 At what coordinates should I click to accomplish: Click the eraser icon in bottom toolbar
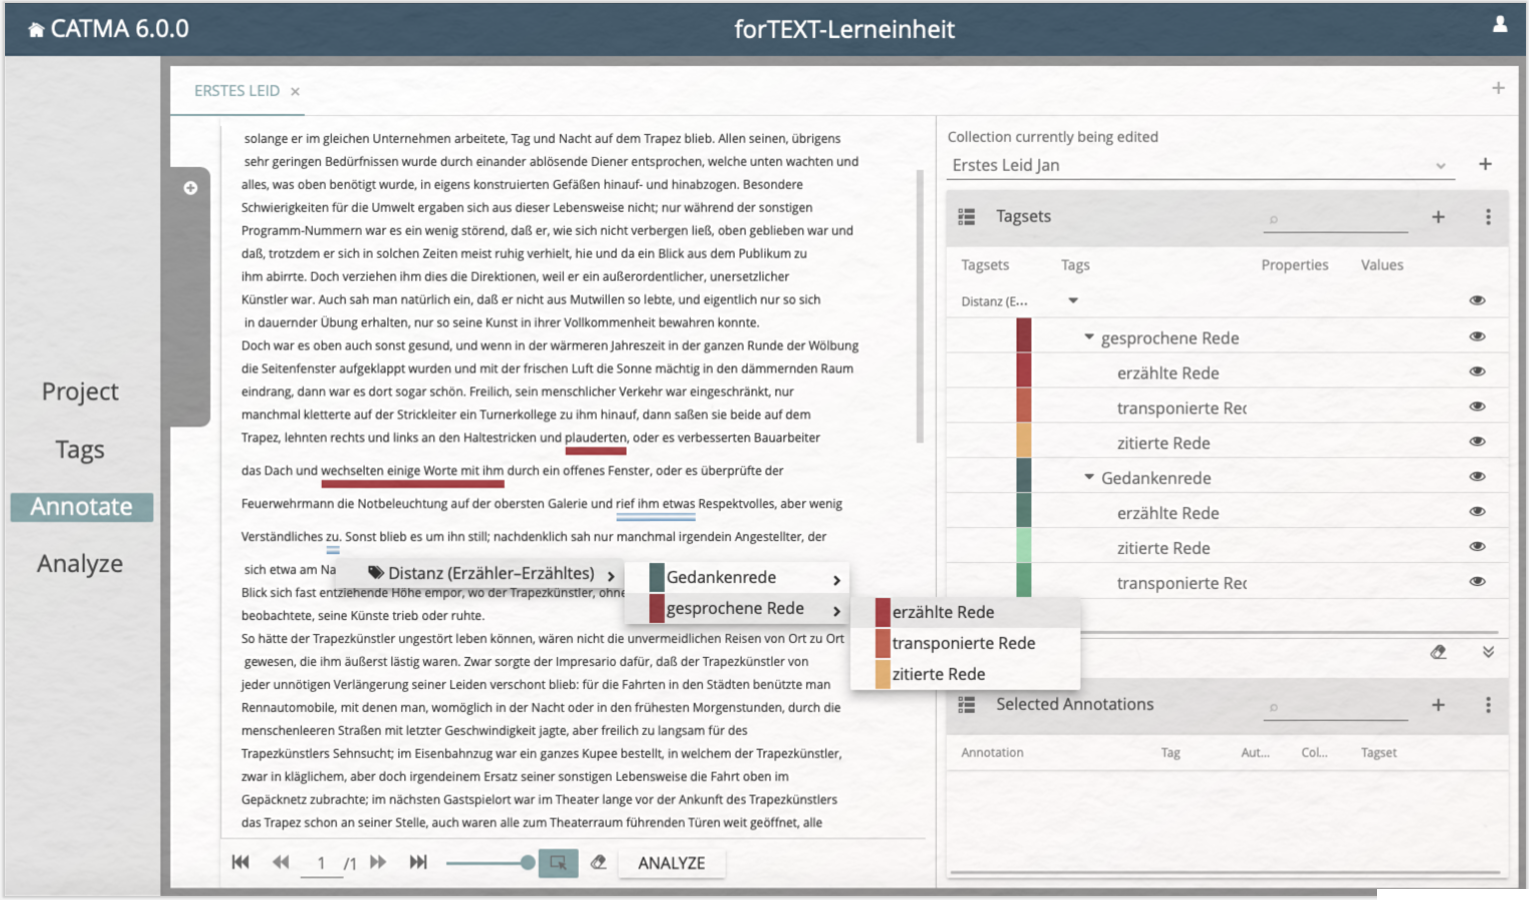(598, 862)
